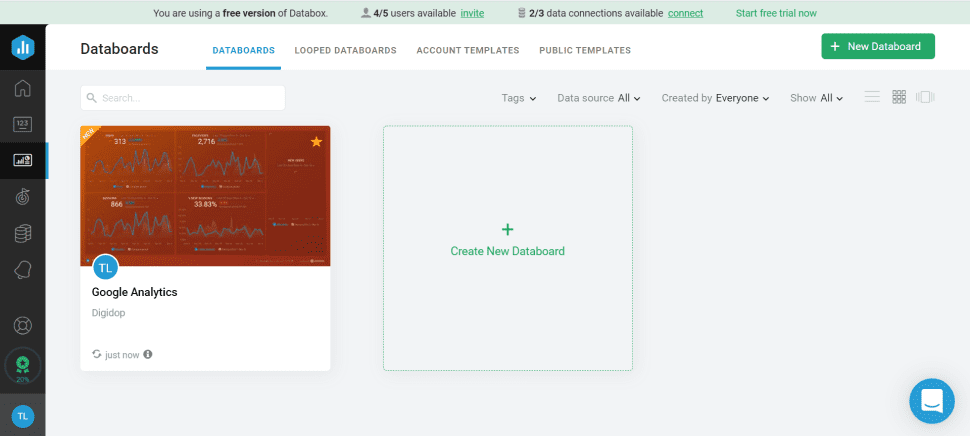This screenshot has height=436, width=970.
Task: Open the Google Analytics dashboard thumbnail
Action: [x=205, y=196]
